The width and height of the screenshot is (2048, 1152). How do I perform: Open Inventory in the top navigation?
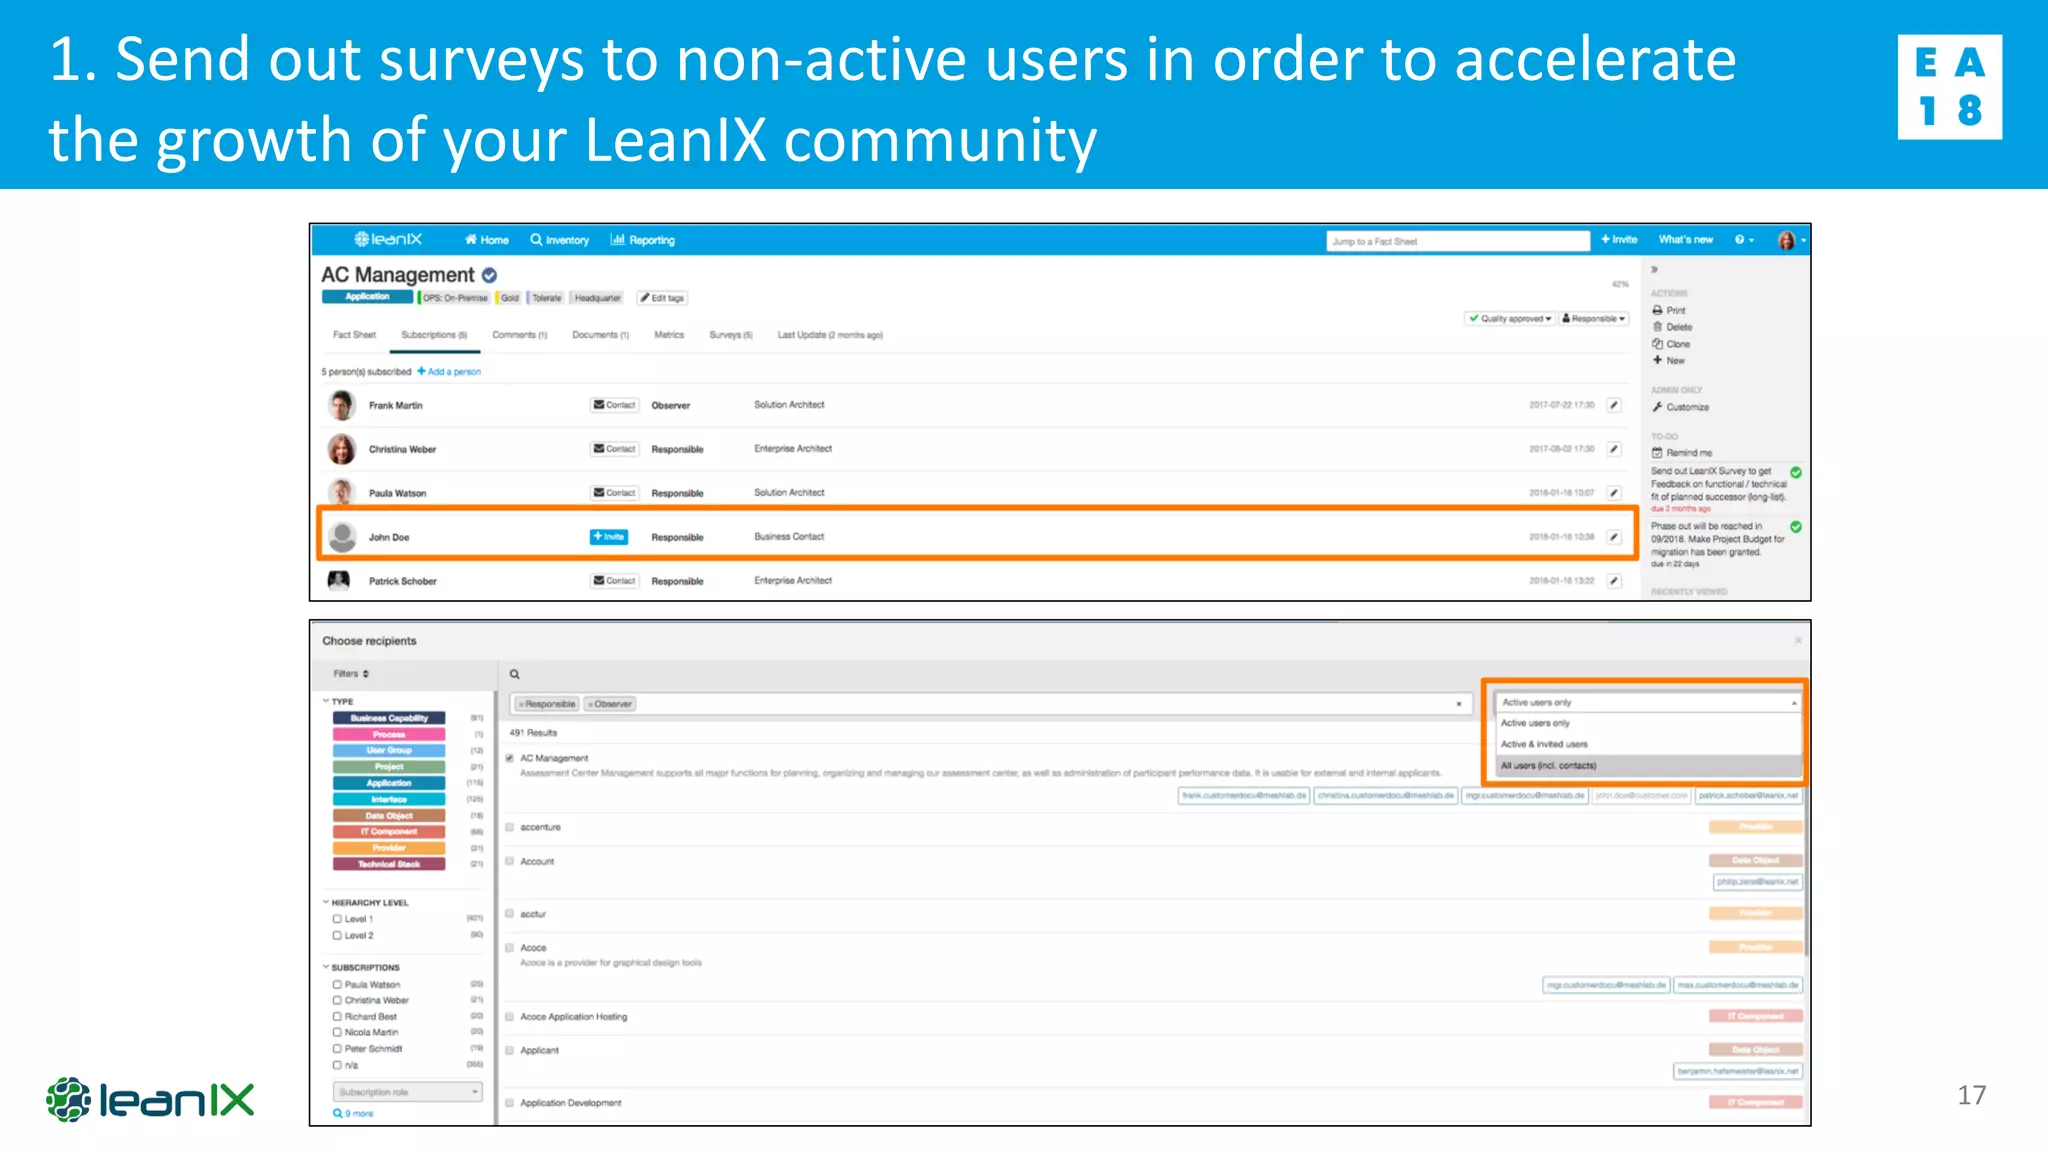560,240
